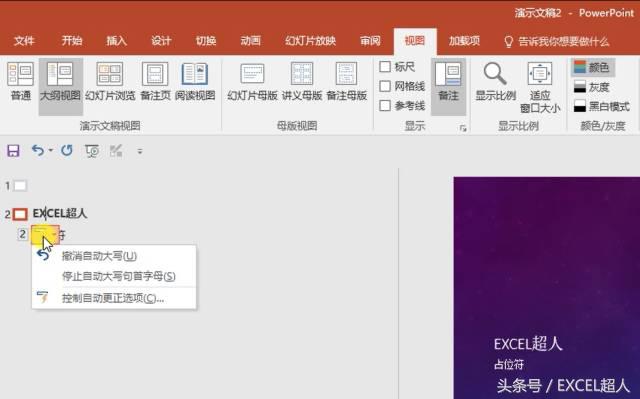Open the Design (设计) tab
The height and width of the screenshot is (399, 640).
point(161,41)
